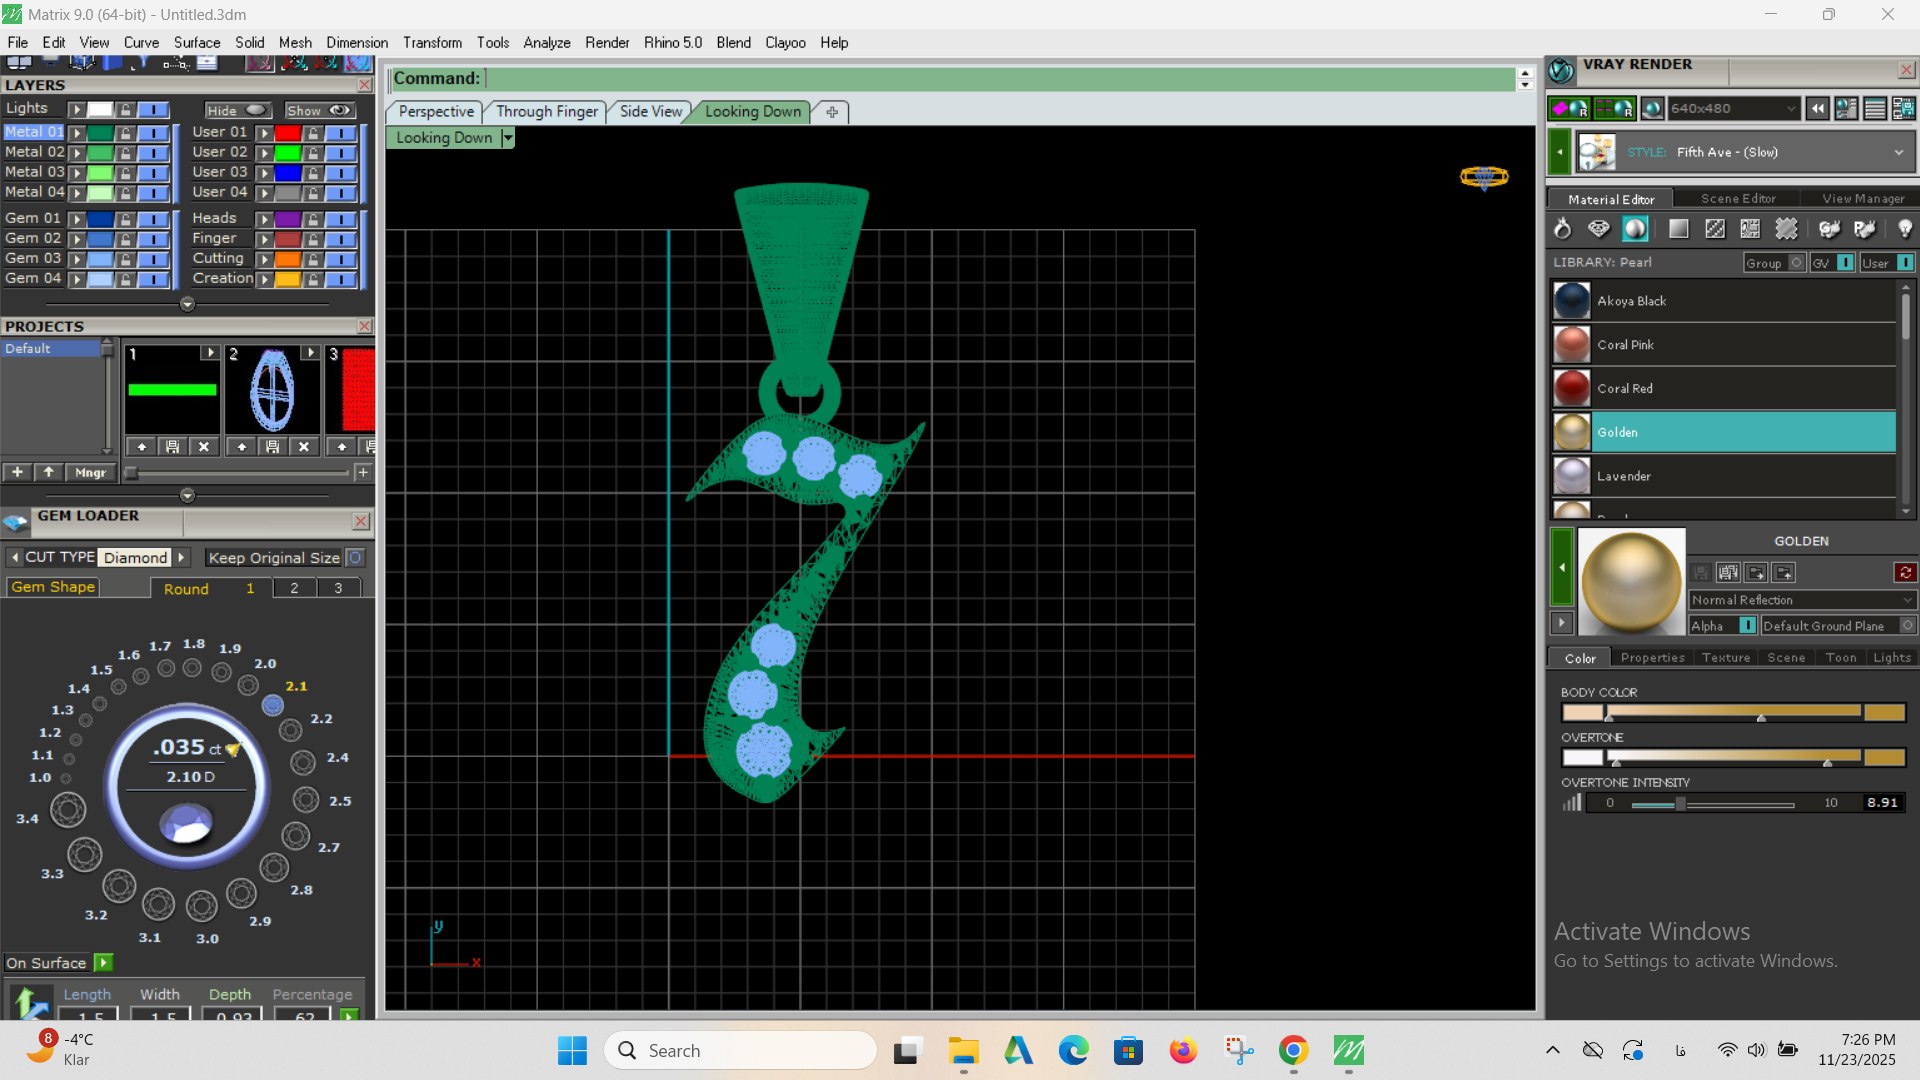
Task: Open the render list lines icon
Action: click(1875, 108)
